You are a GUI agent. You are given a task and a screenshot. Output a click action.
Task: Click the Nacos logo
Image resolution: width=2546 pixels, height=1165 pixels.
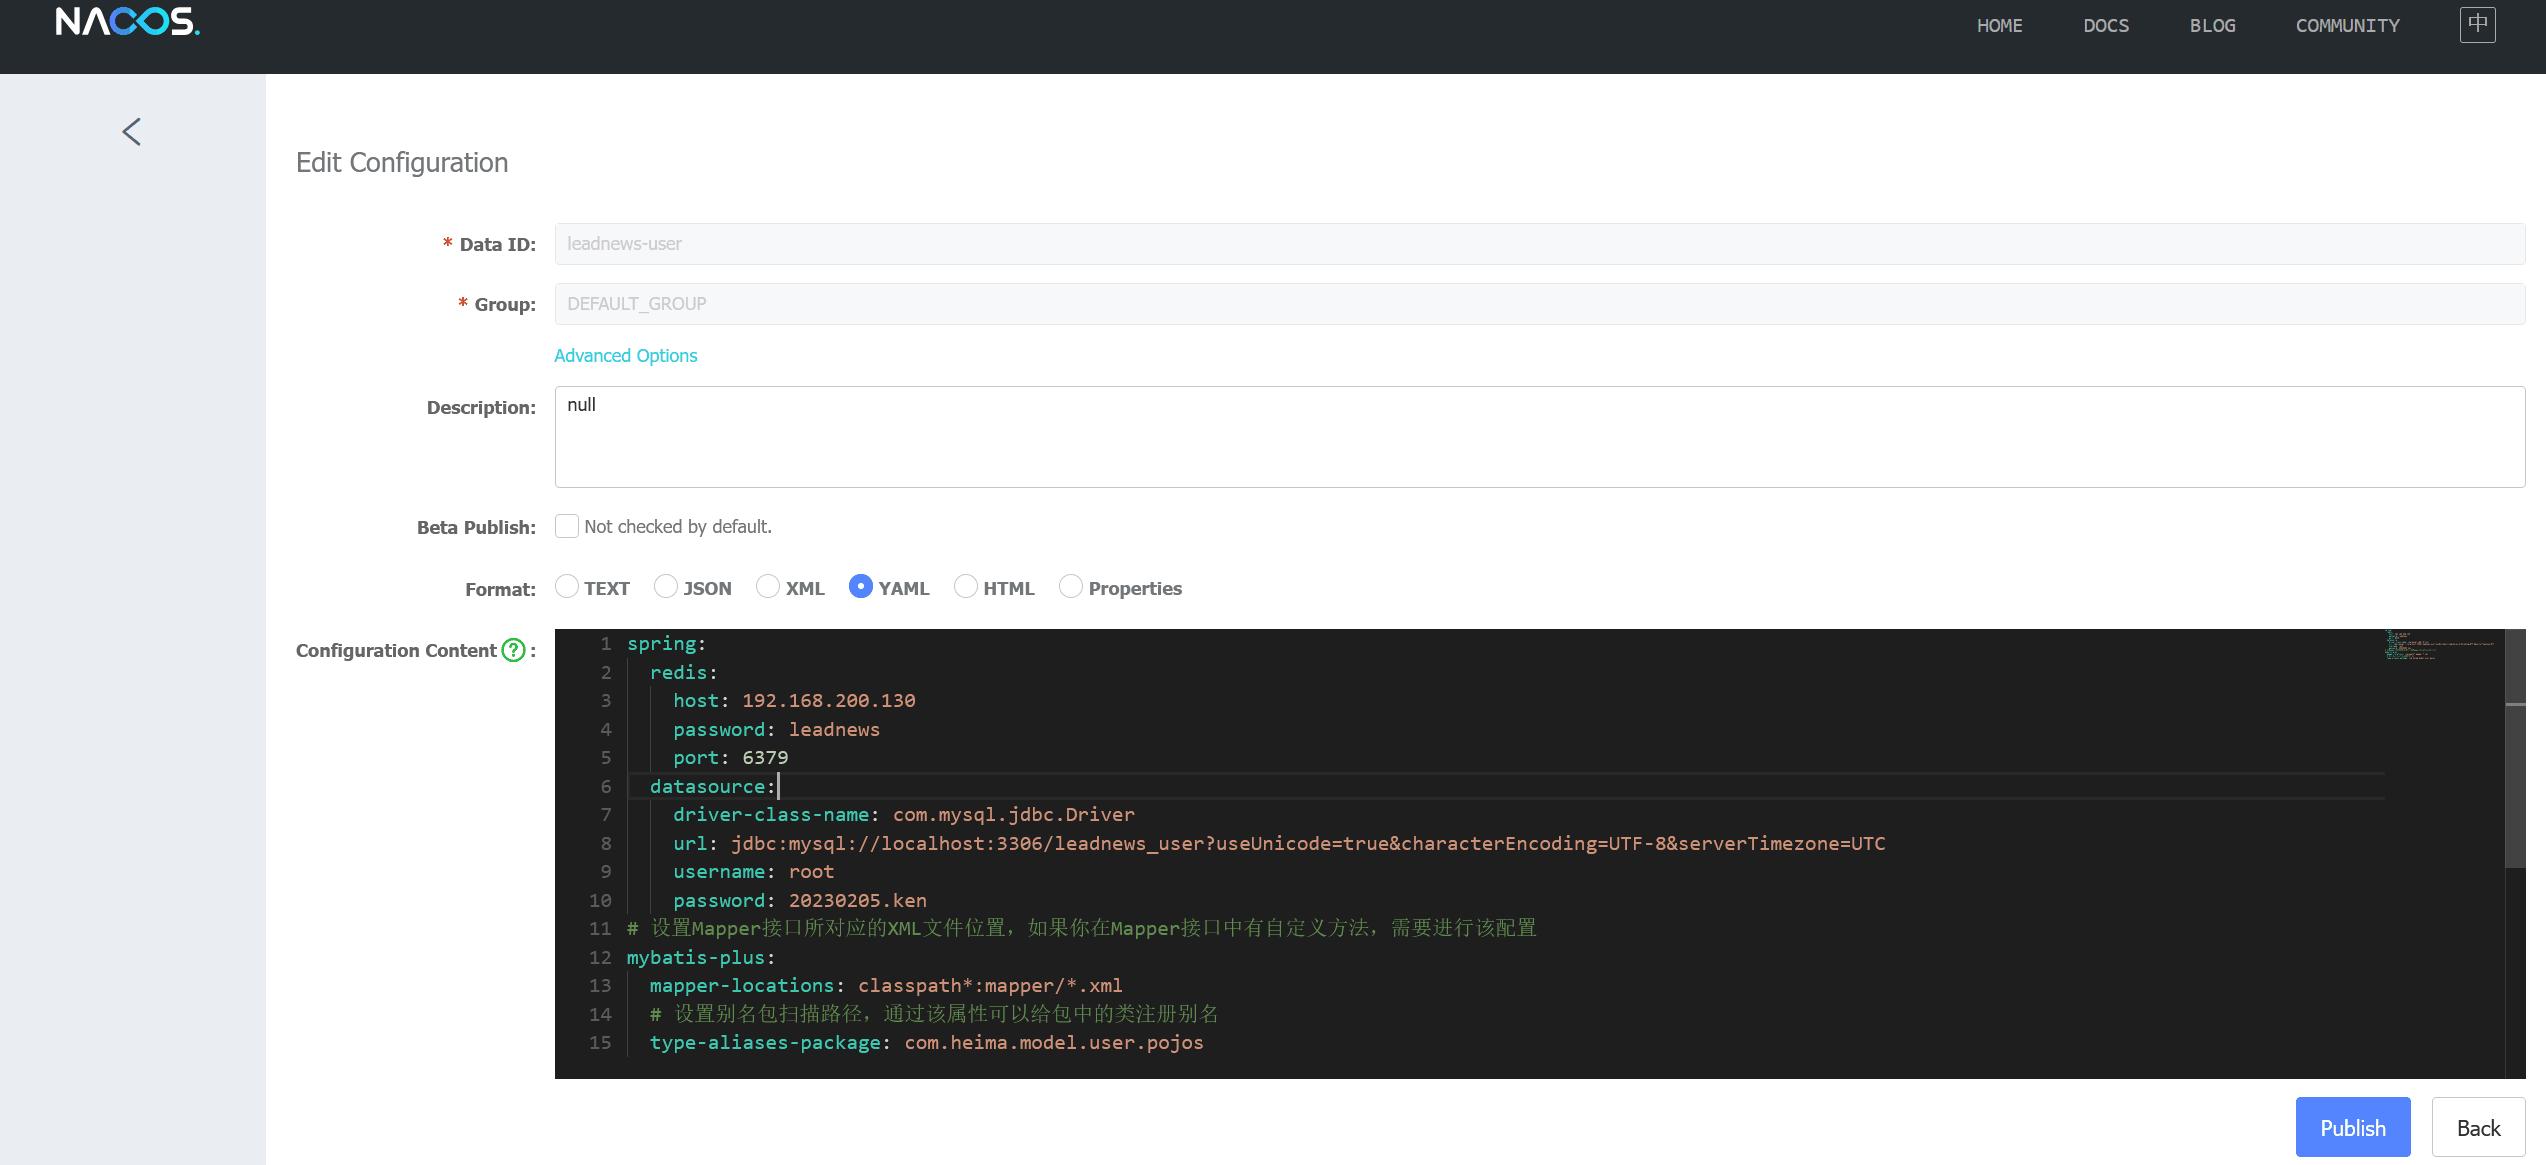coord(127,22)
